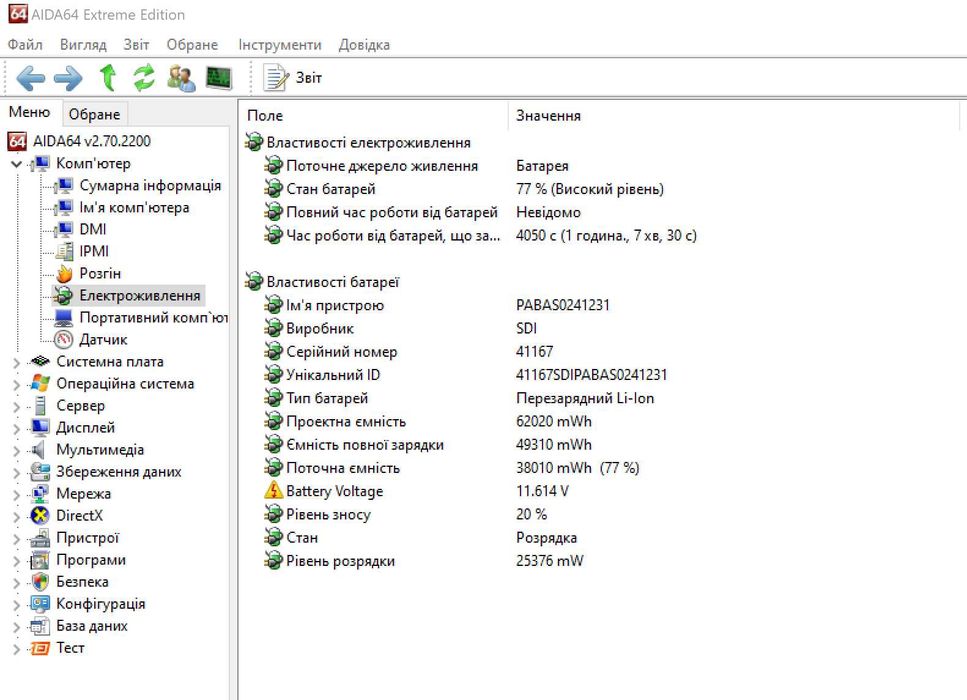Click the Конфігурація icon

click(x=40, y=604)
